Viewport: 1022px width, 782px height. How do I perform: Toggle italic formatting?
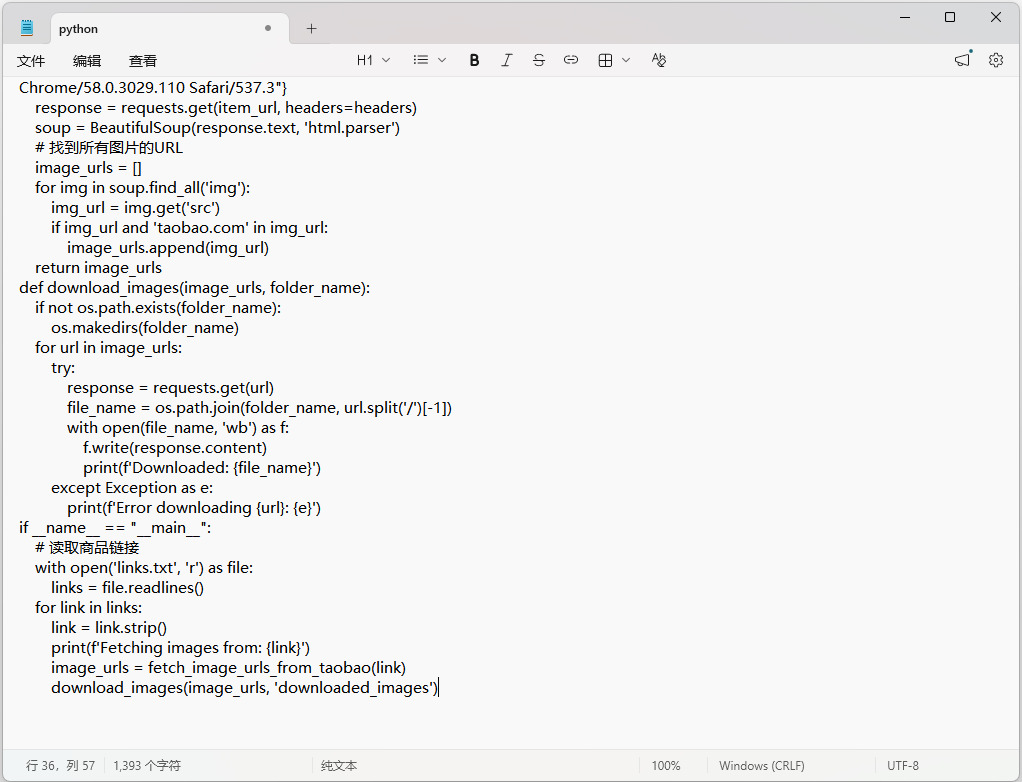(x=506, y=60)
